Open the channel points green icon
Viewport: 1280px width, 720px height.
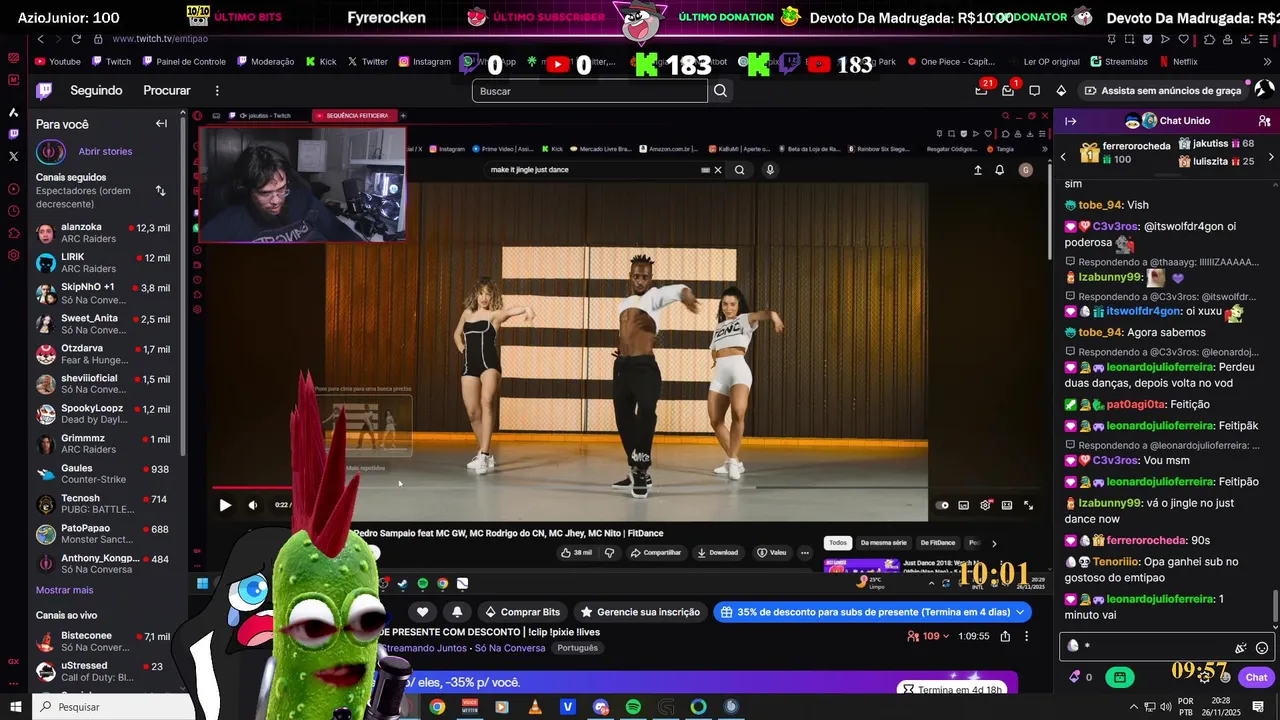(1119, 677)
